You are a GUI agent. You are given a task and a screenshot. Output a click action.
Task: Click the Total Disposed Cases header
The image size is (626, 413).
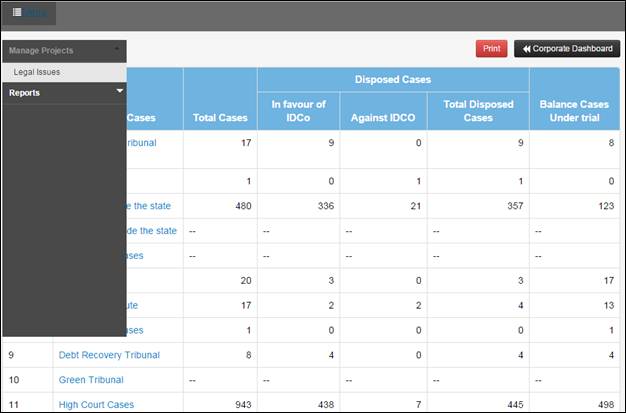[x=478, y=111]
